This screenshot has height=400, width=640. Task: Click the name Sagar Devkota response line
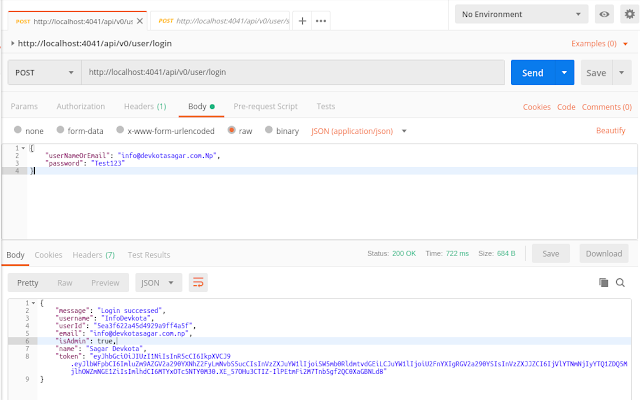click(100, 349)
